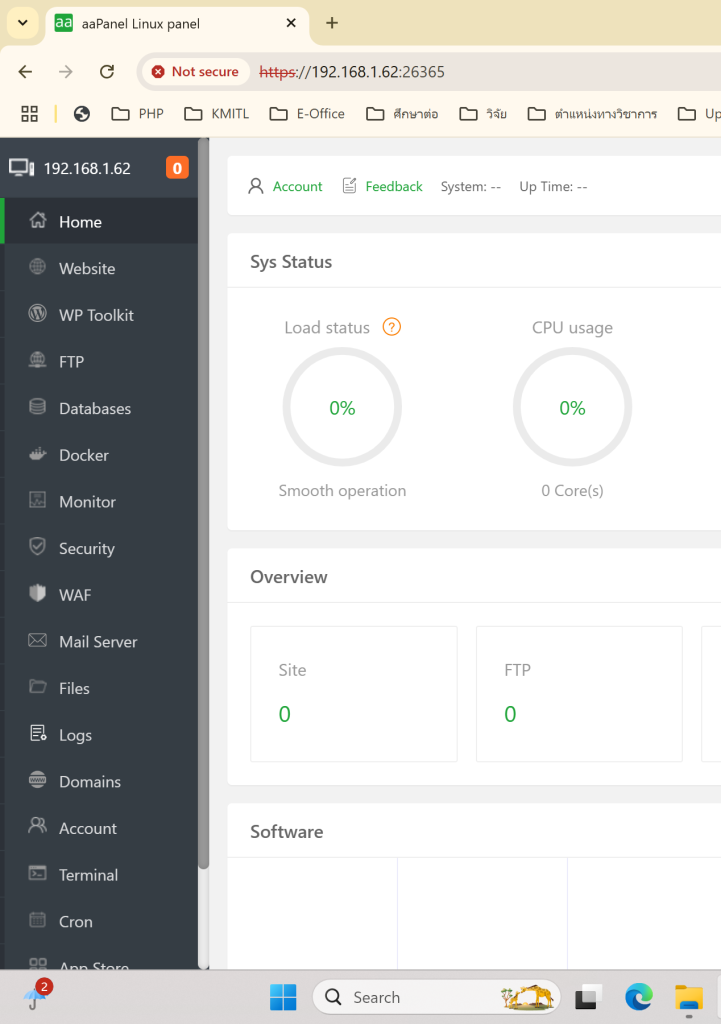Click the top bar Account person icon
Screen dimensions: 721x1024
point(256,186)
